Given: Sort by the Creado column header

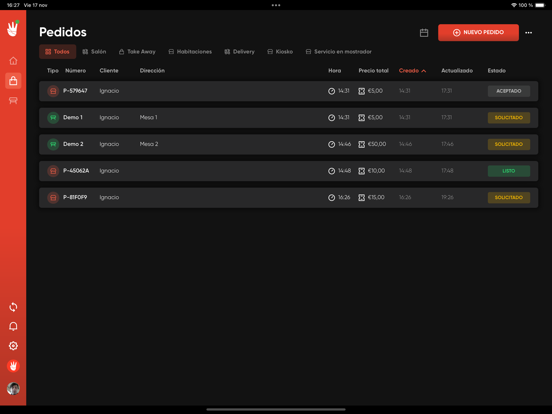Looking at the screenshot, I should (412, 71).
